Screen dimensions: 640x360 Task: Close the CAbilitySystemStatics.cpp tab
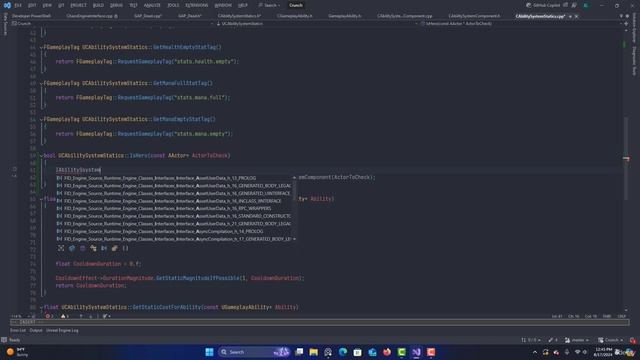point(576,16)
